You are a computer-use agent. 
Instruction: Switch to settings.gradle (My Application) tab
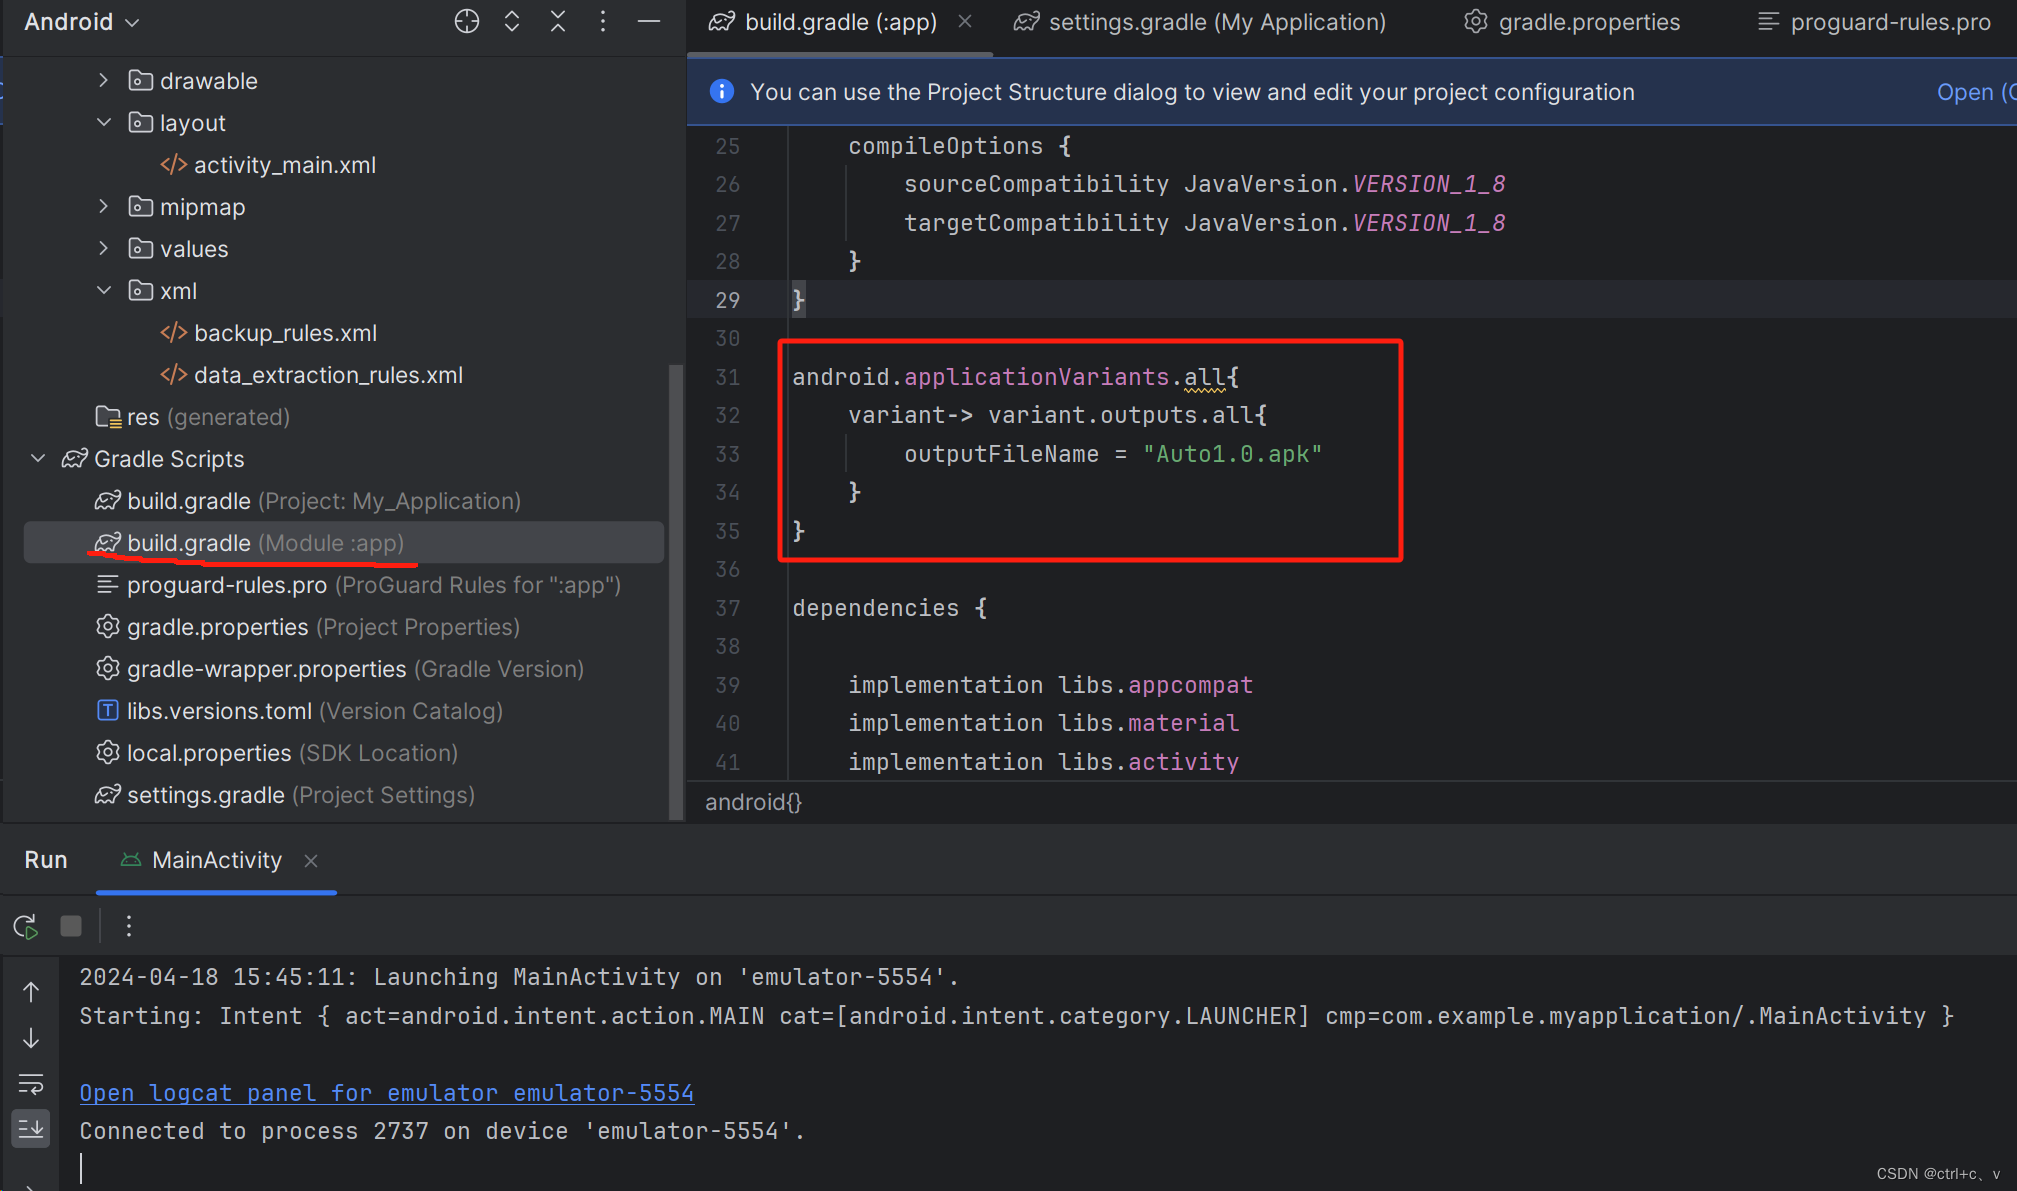pos(1199,22)
